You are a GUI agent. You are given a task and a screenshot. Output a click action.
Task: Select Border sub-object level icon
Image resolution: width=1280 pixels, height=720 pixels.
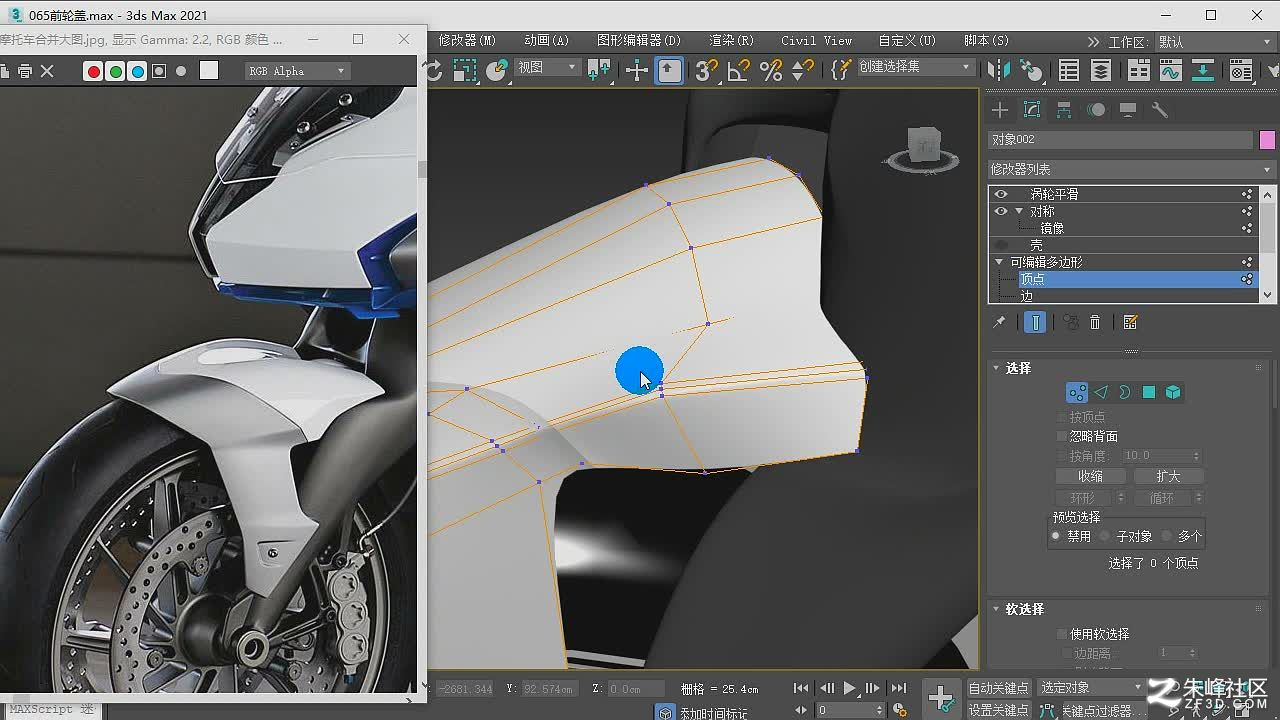(x=1125, y=392)
